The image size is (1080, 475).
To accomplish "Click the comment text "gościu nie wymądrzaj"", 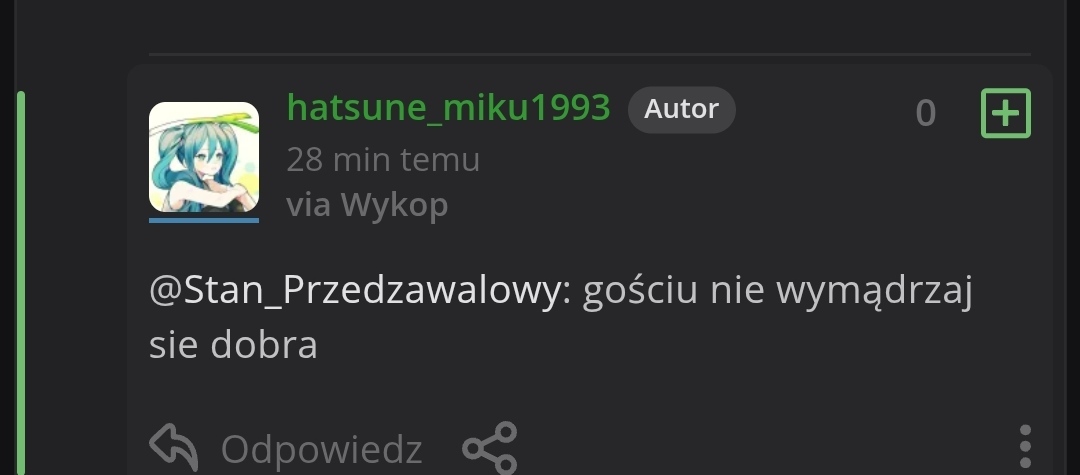I will tap(778, 291).
